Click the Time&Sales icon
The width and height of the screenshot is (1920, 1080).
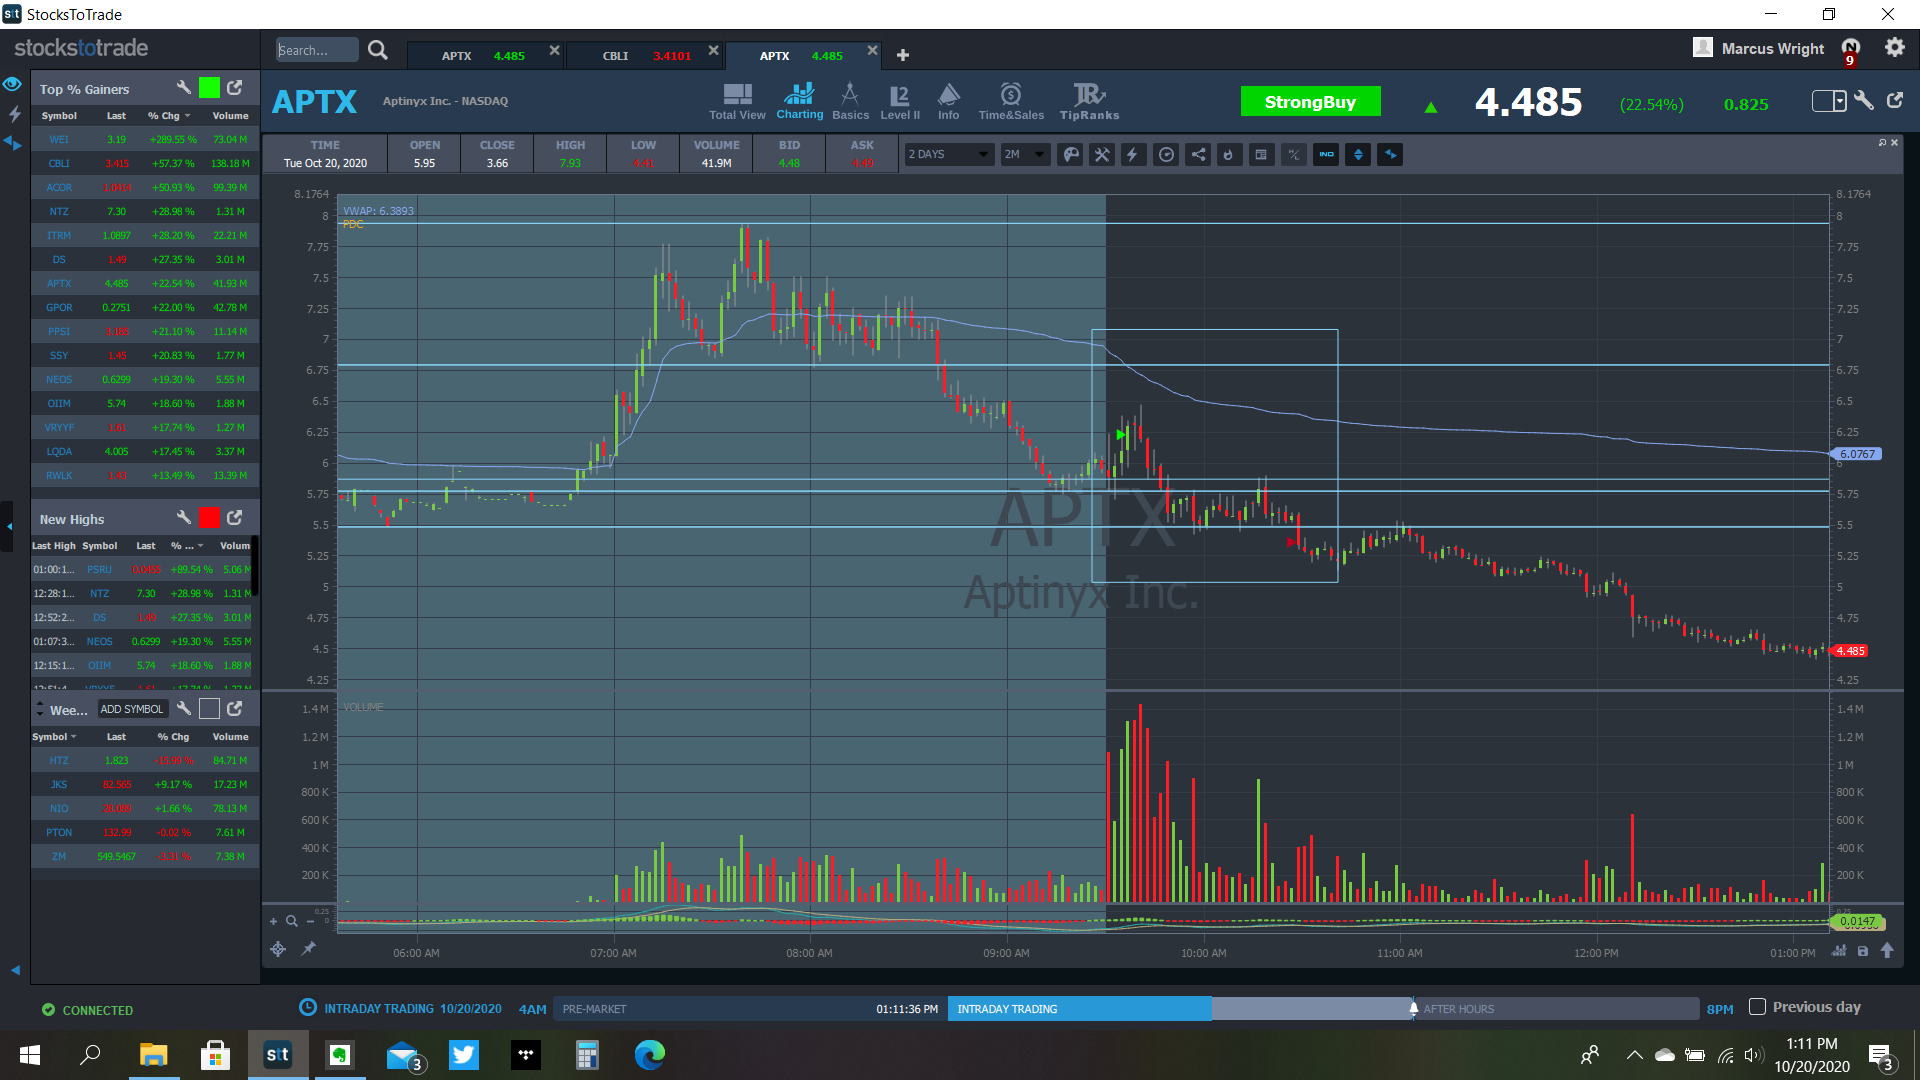[1010, 101]
